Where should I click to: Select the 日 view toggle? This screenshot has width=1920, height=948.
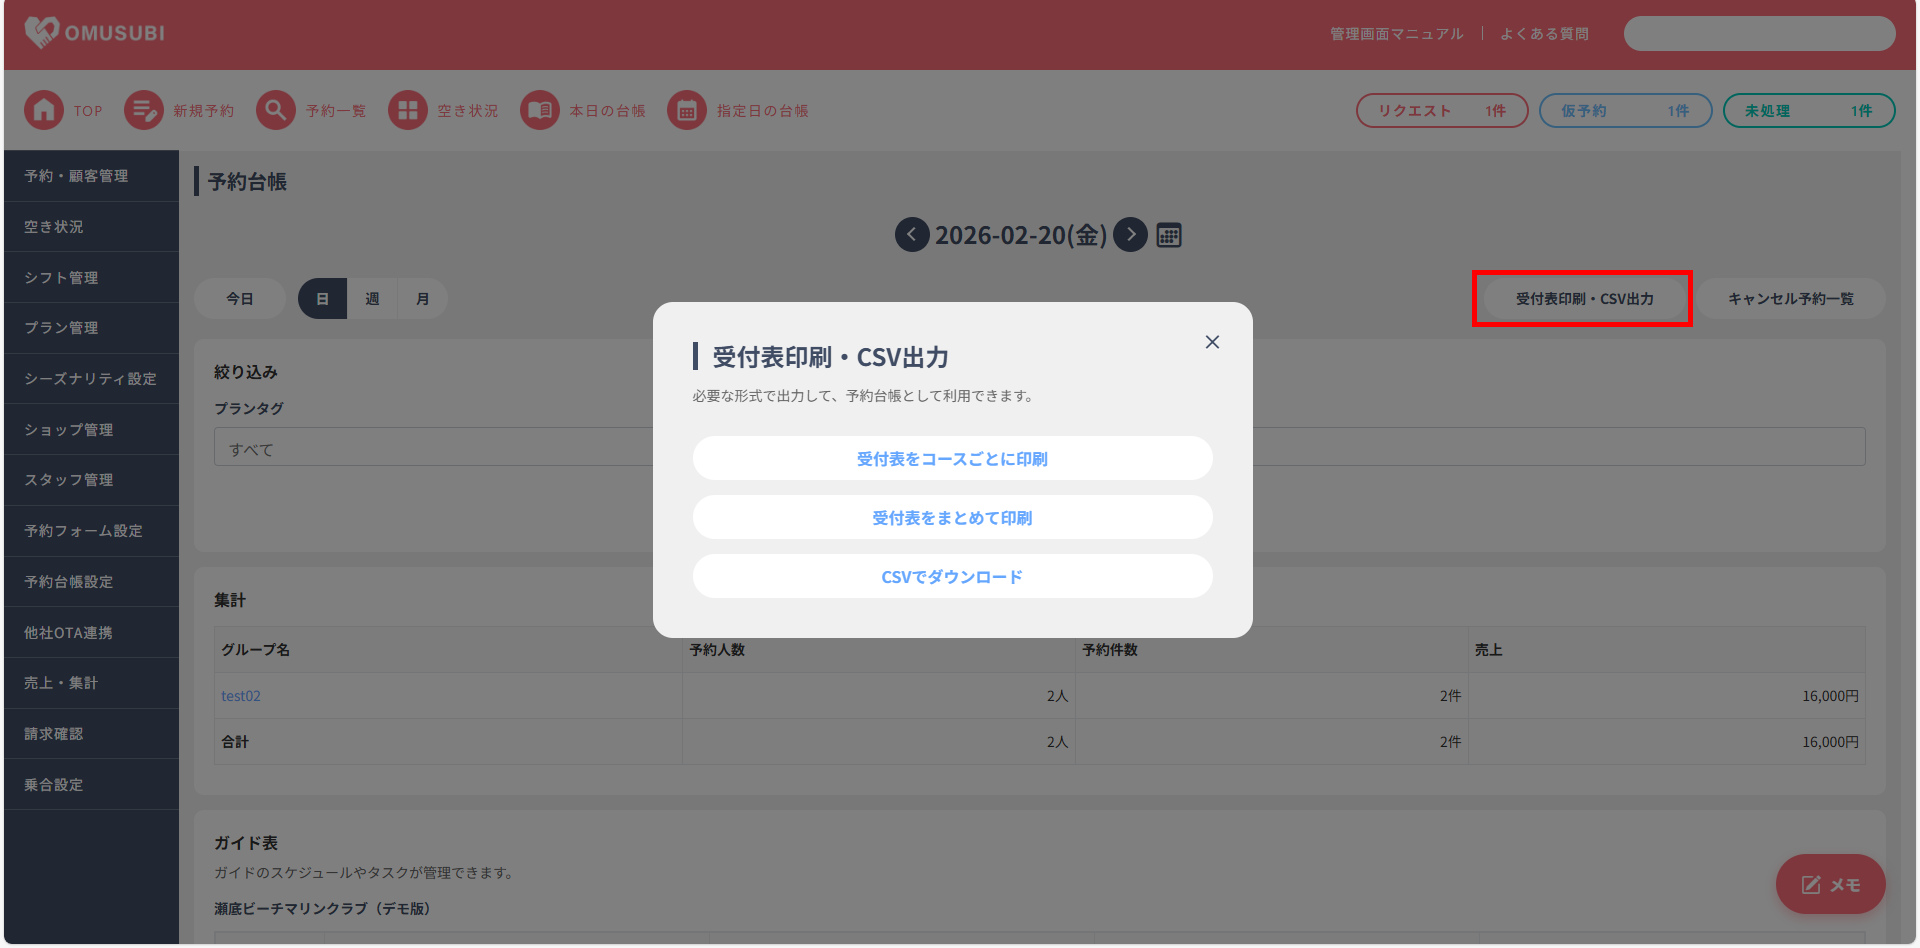(x=322, y=299)
